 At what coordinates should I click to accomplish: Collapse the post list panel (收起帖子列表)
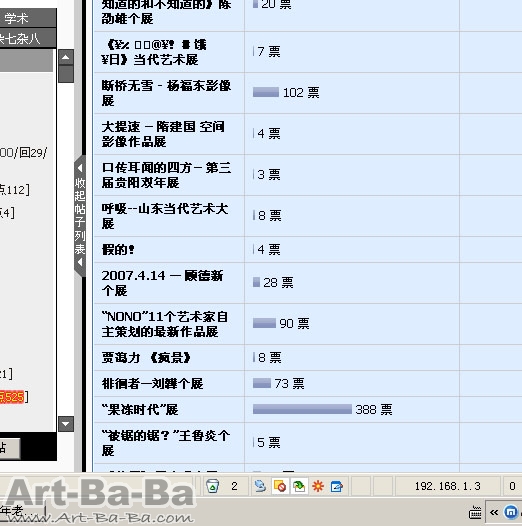click(x=80, y=216)
